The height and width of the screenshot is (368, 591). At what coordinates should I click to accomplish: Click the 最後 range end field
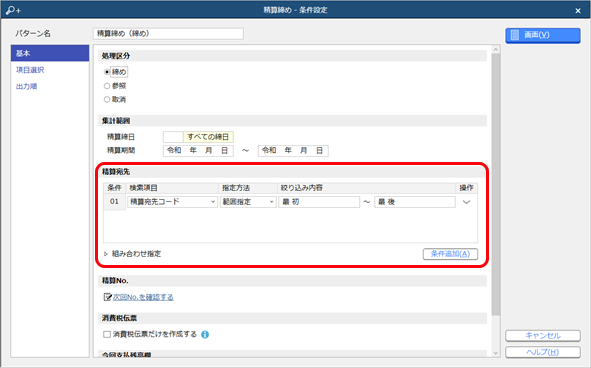coord(415,202)
